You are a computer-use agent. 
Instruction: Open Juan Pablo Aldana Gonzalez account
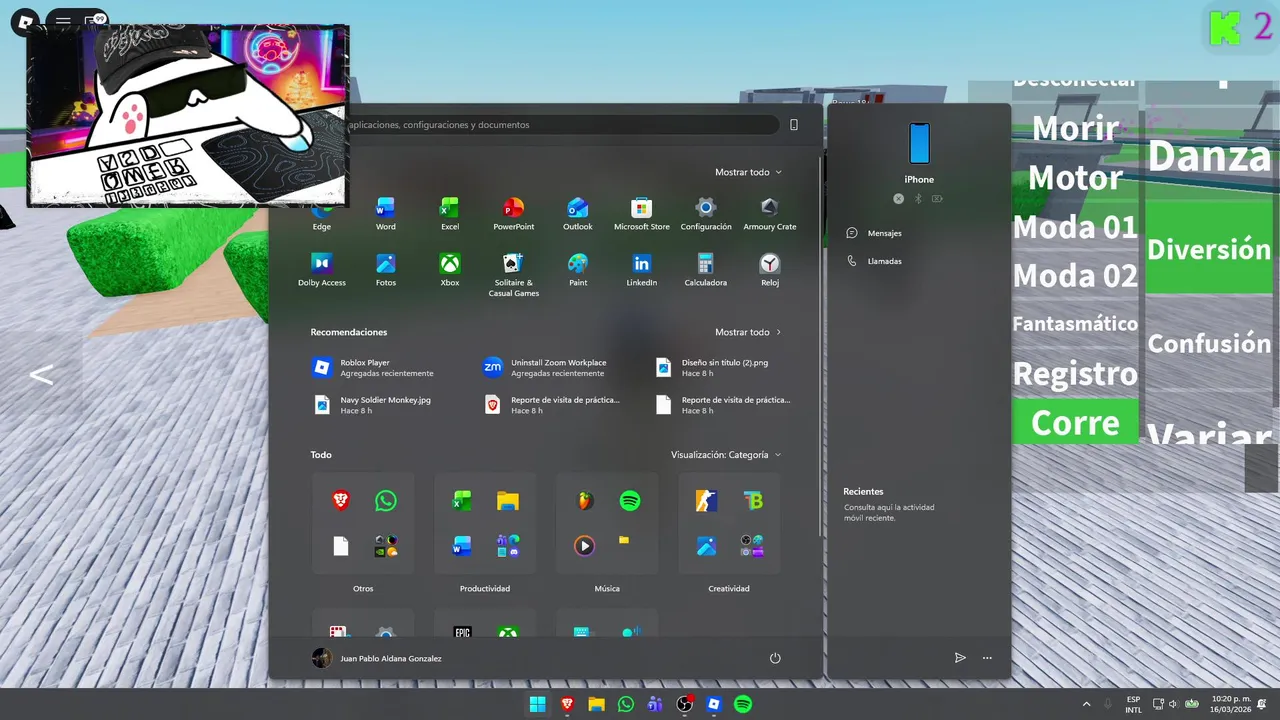pyautogui.click(x=376, y=658)
